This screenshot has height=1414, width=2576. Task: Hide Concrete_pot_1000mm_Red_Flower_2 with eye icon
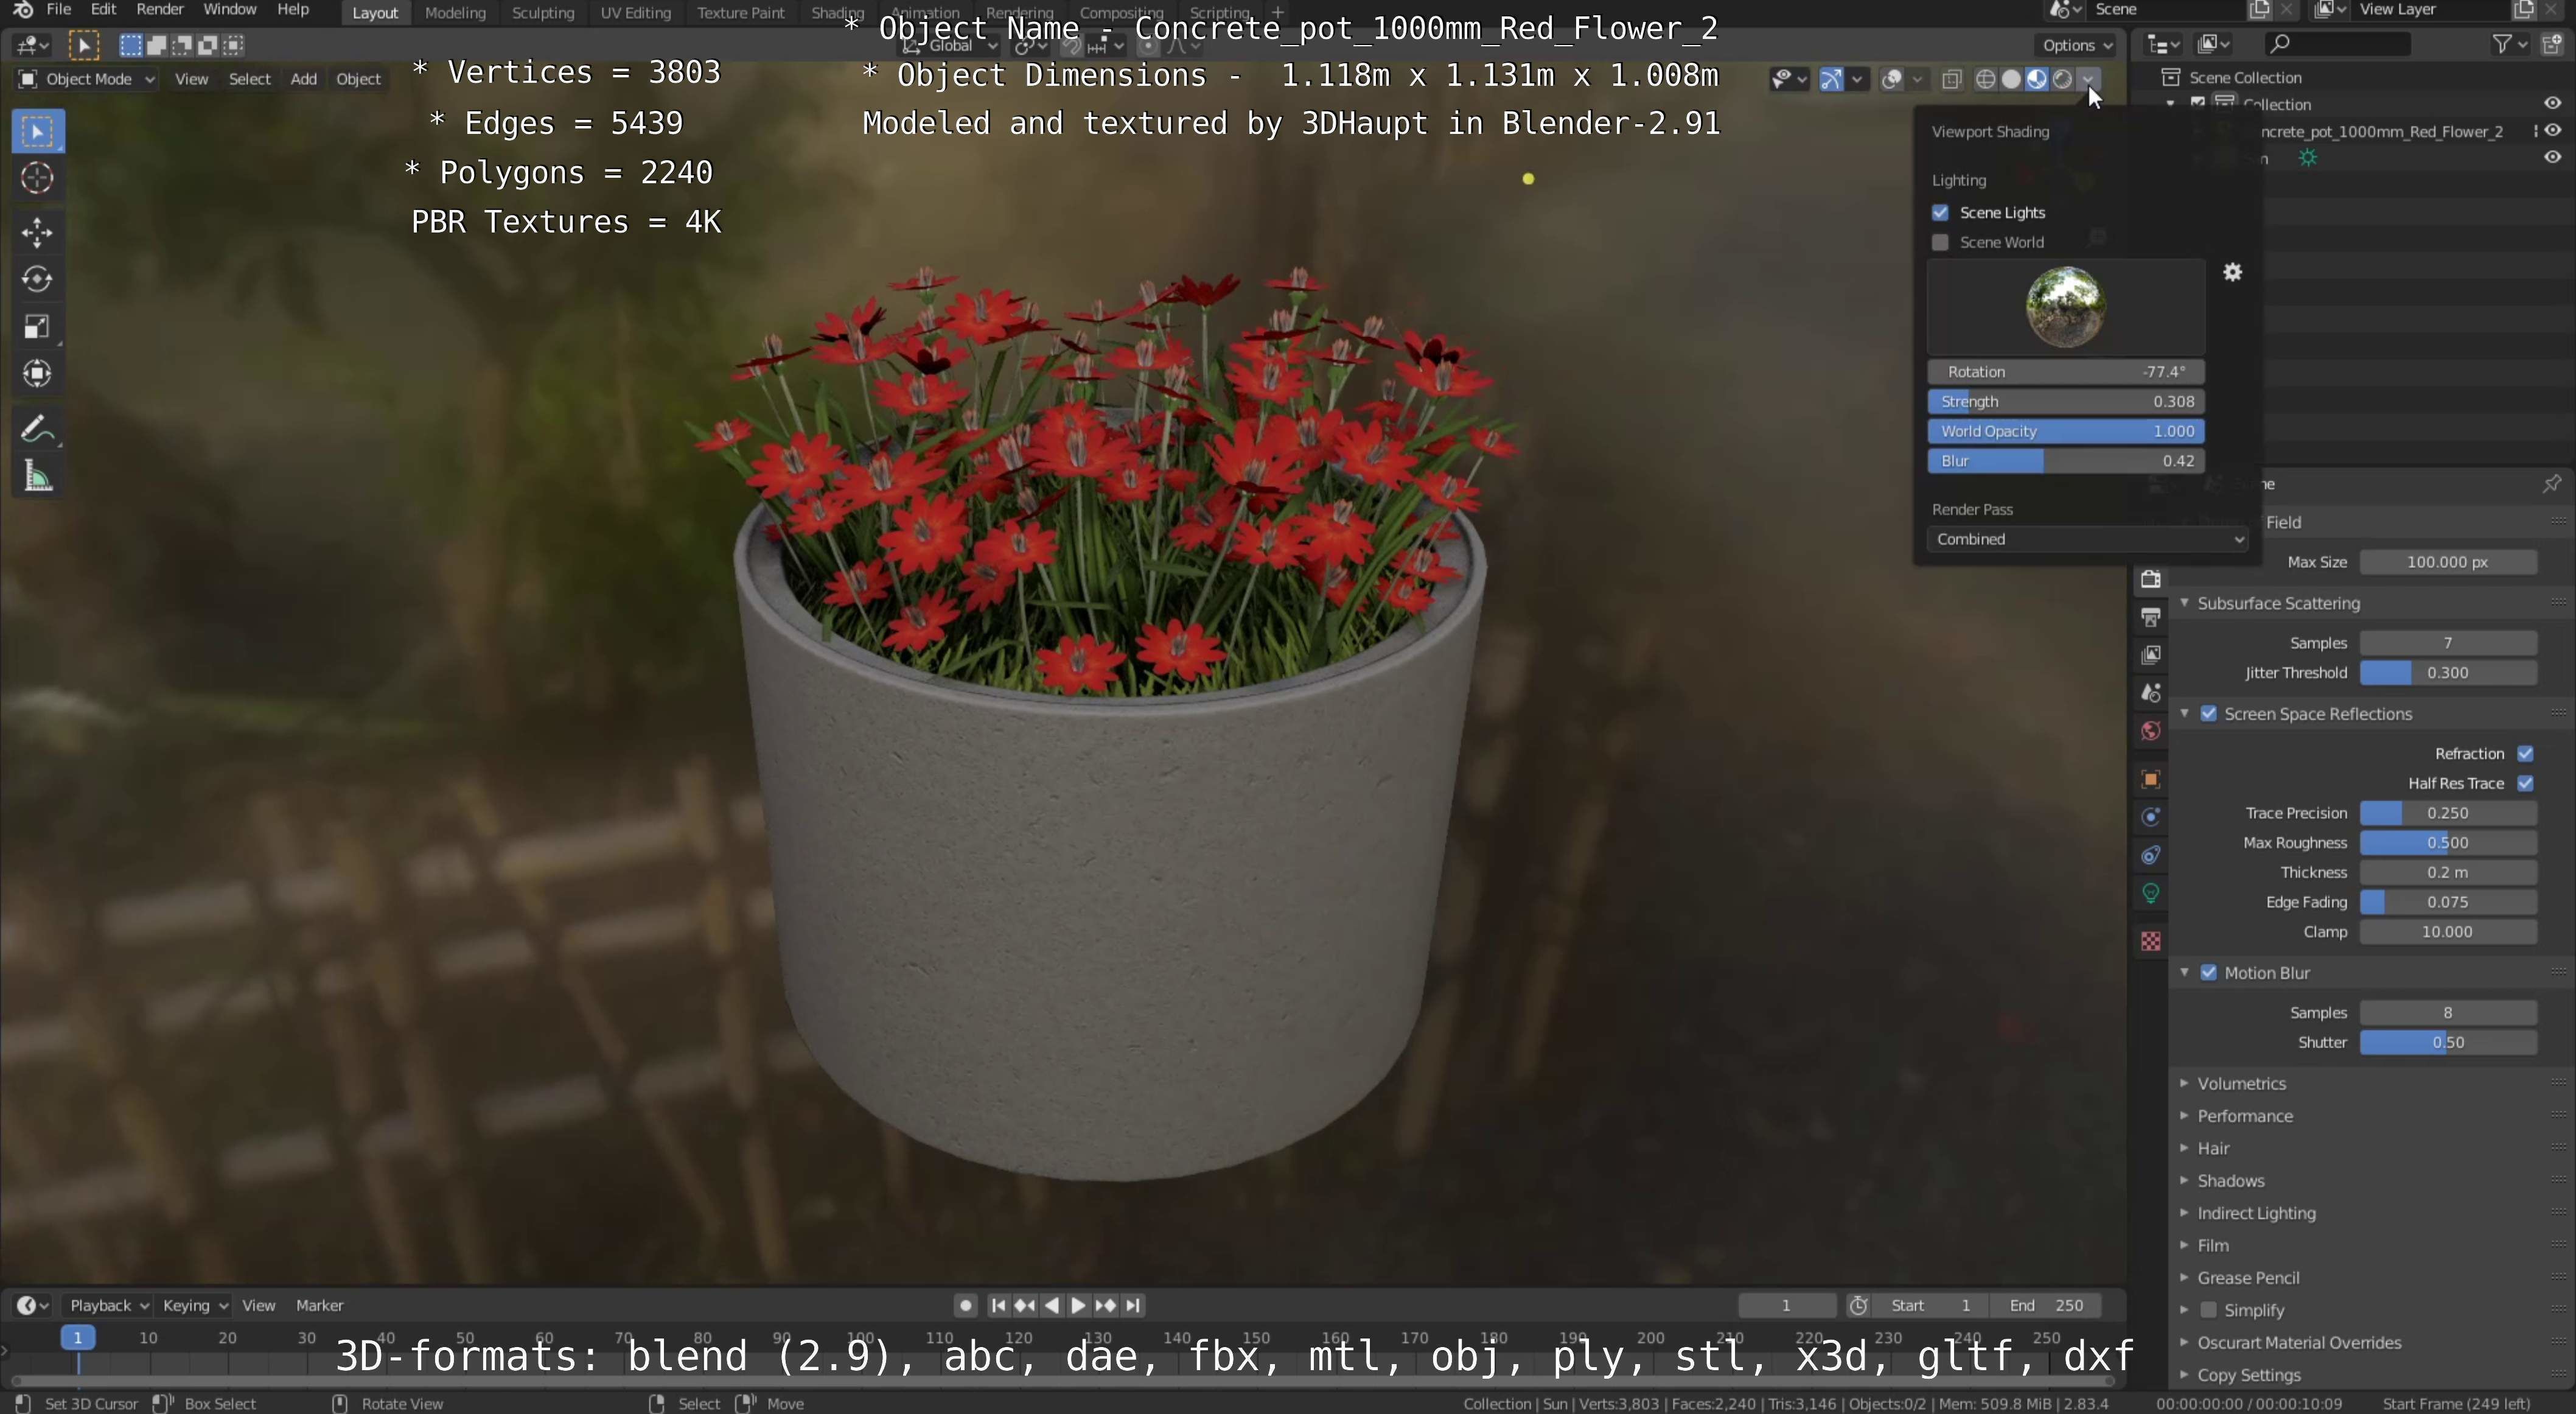pyautogui.click(x=2553, y=131)
